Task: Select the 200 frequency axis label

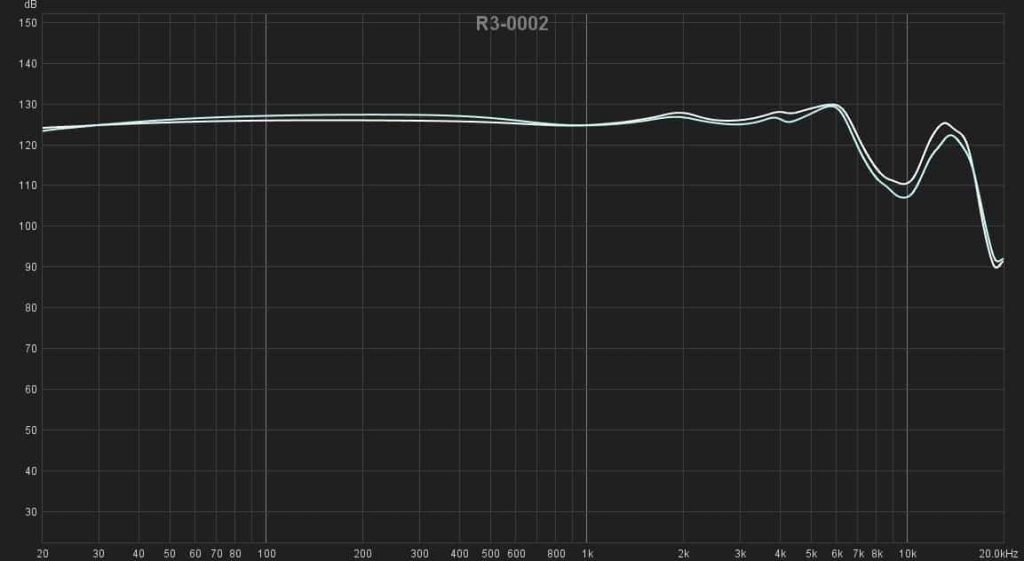Action: tap(362, 554)
